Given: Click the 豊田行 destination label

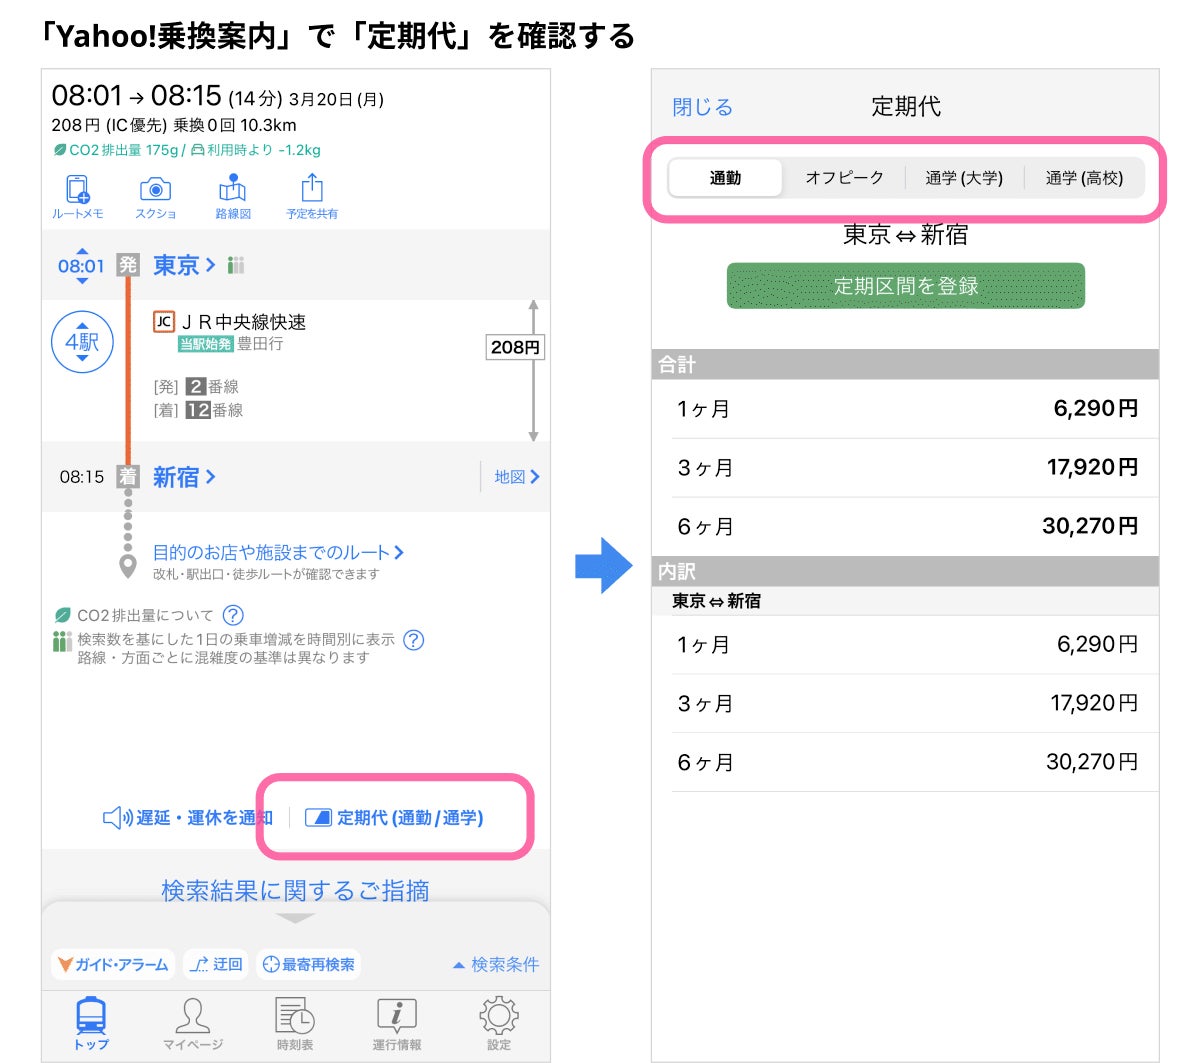Looking at the screenshot, I should [260, 343].
